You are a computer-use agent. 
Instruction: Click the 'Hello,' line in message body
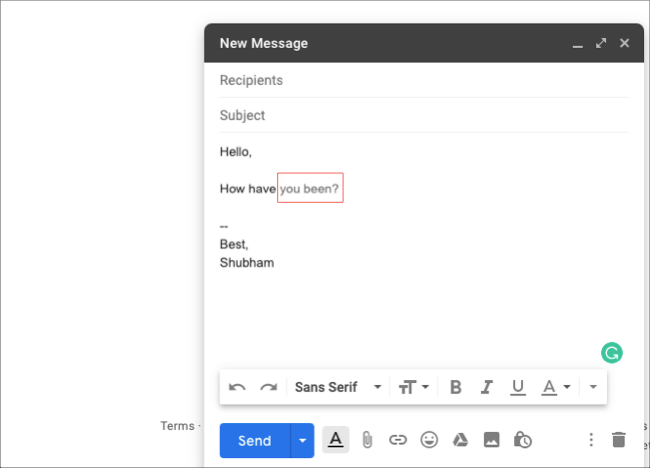pyautogui.click(x=235, y=152)
